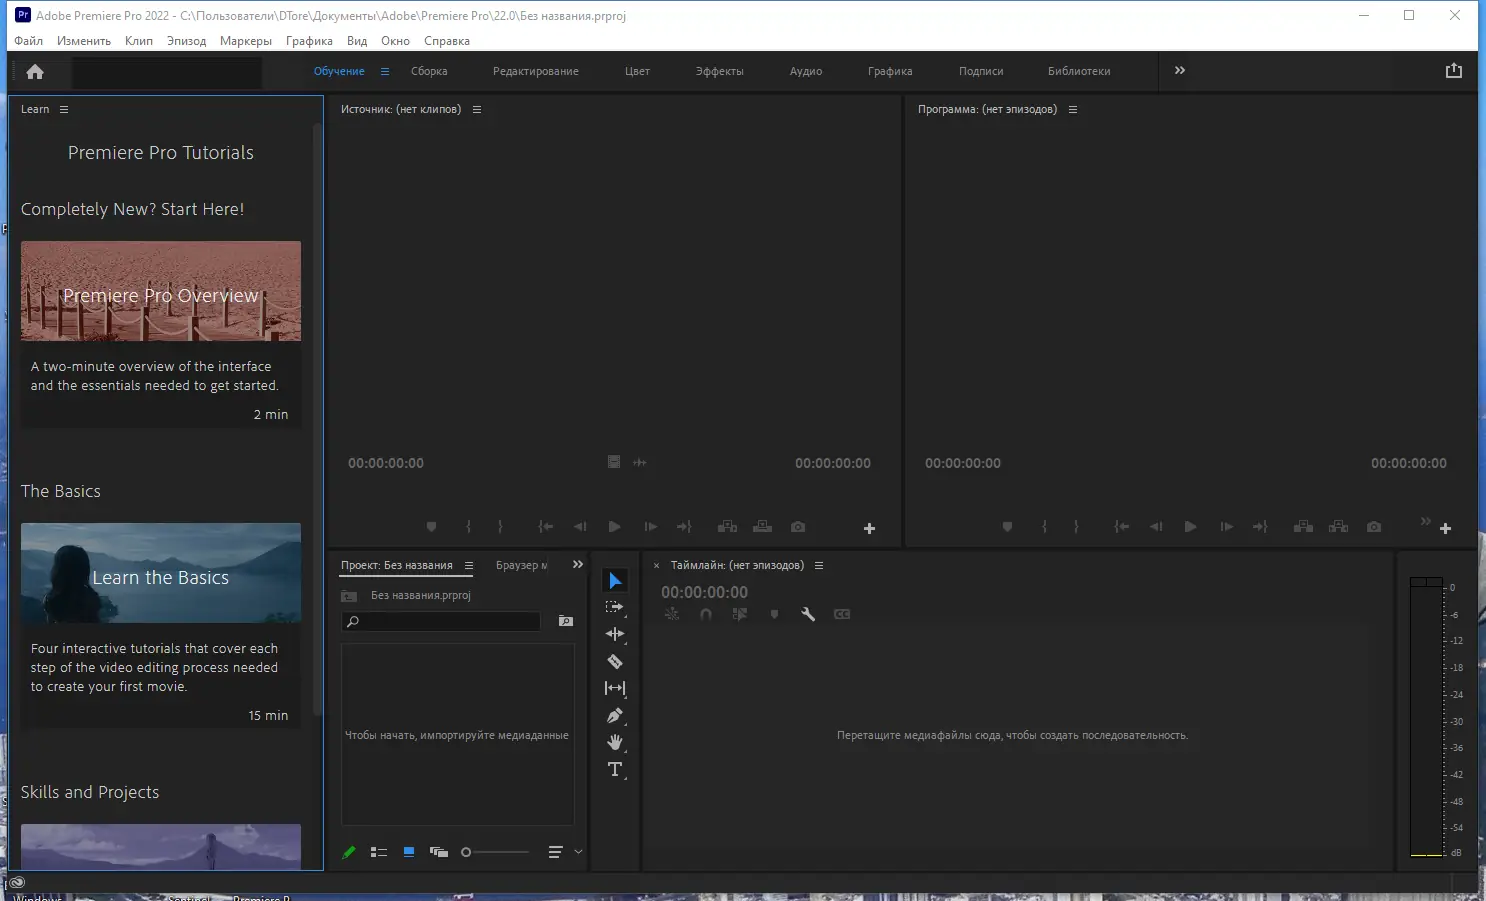
Task: Open the Файл menu
Action: 28,41
